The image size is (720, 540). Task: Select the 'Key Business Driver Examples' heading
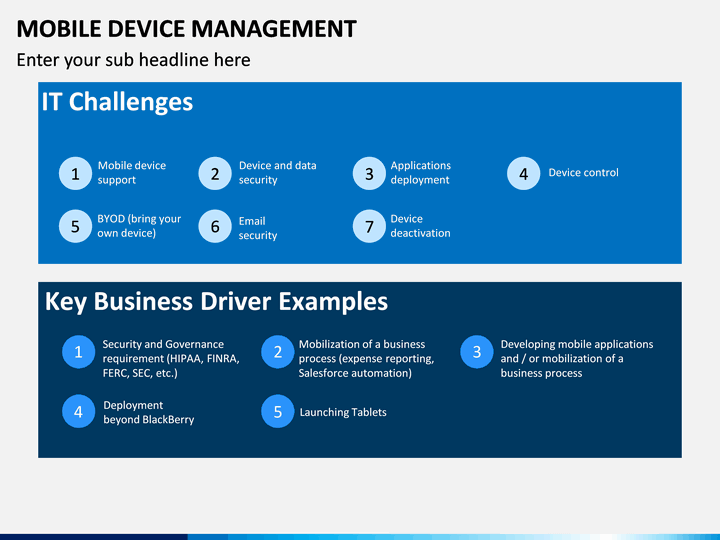(216, 302)
